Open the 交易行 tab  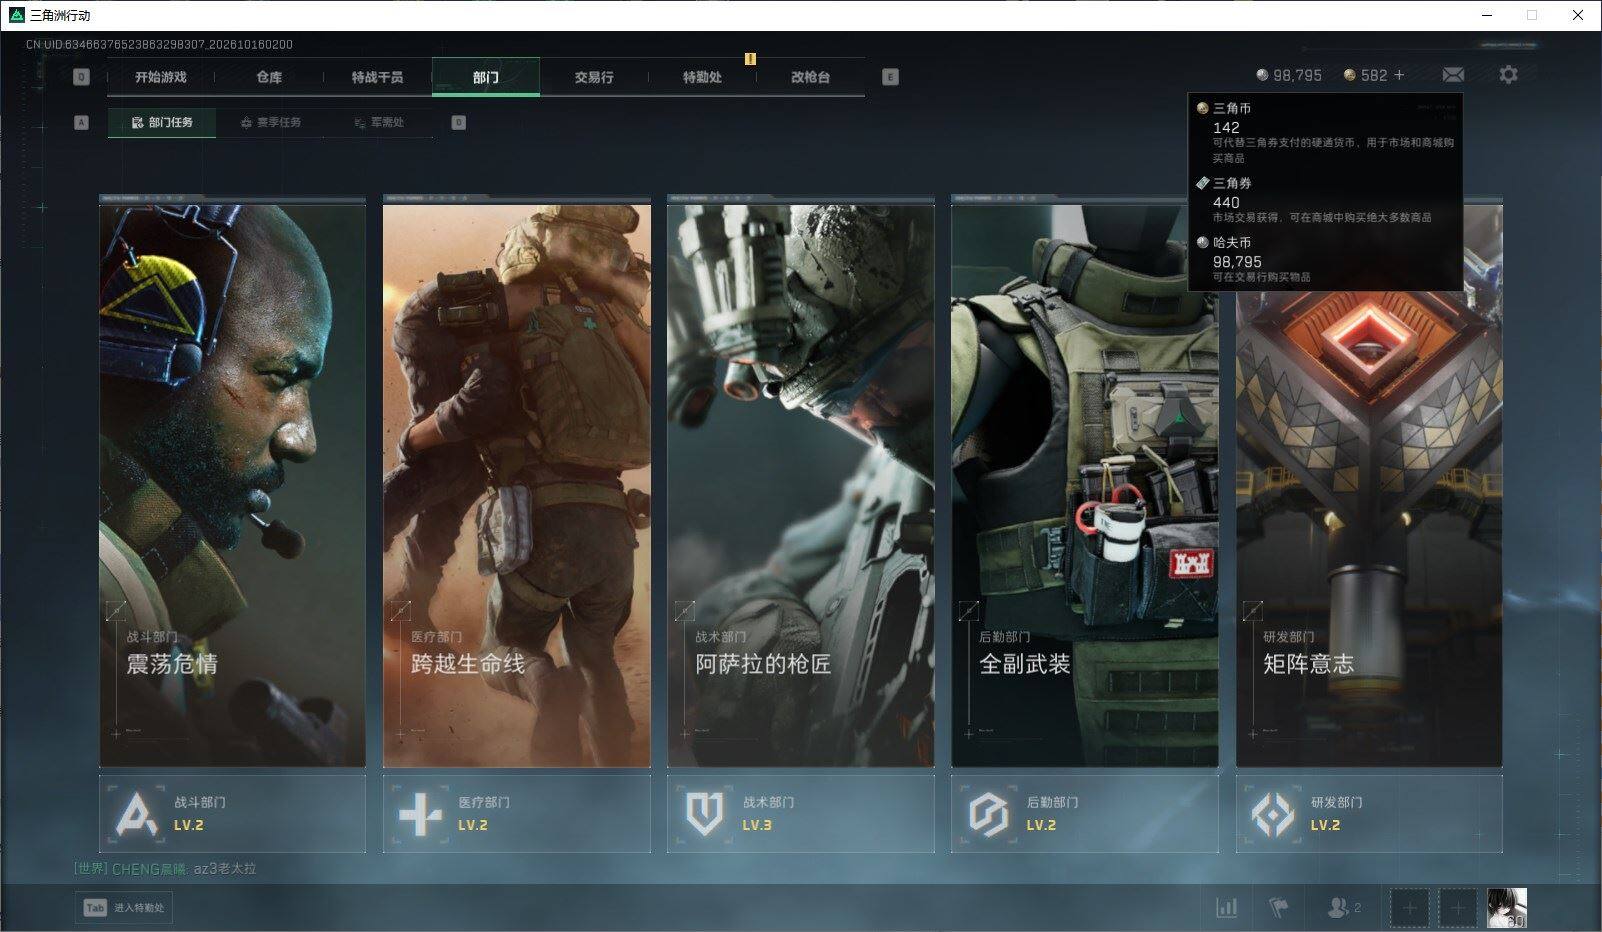coord(594,77)
